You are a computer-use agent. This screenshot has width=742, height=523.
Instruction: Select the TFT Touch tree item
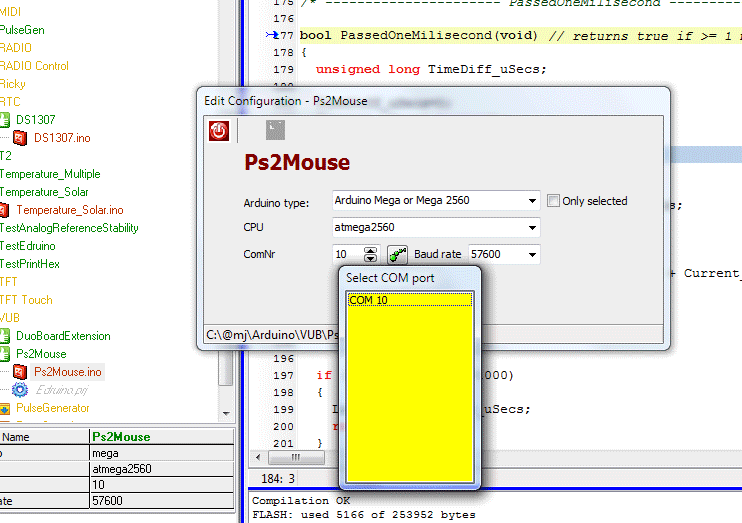click(x=26, y=300)
